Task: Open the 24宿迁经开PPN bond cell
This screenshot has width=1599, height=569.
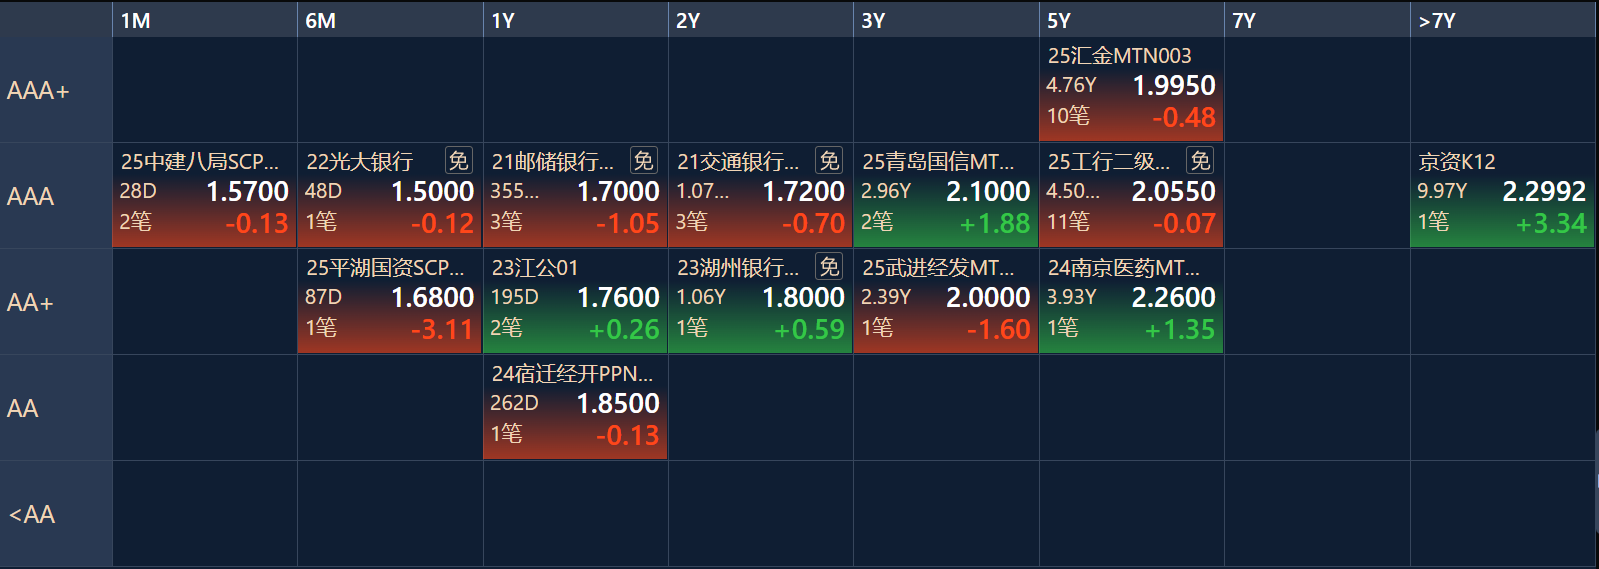Action: point(575,408)
